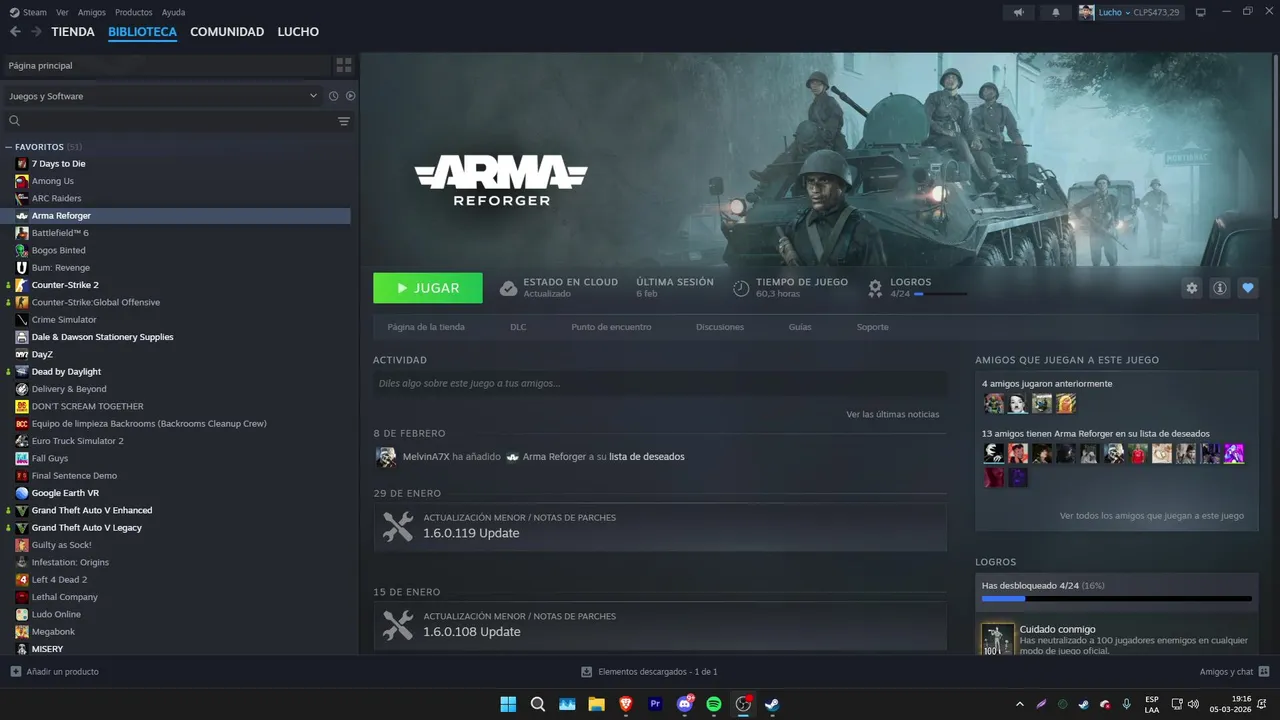Open the Ver menu

[x=62, y=12]
